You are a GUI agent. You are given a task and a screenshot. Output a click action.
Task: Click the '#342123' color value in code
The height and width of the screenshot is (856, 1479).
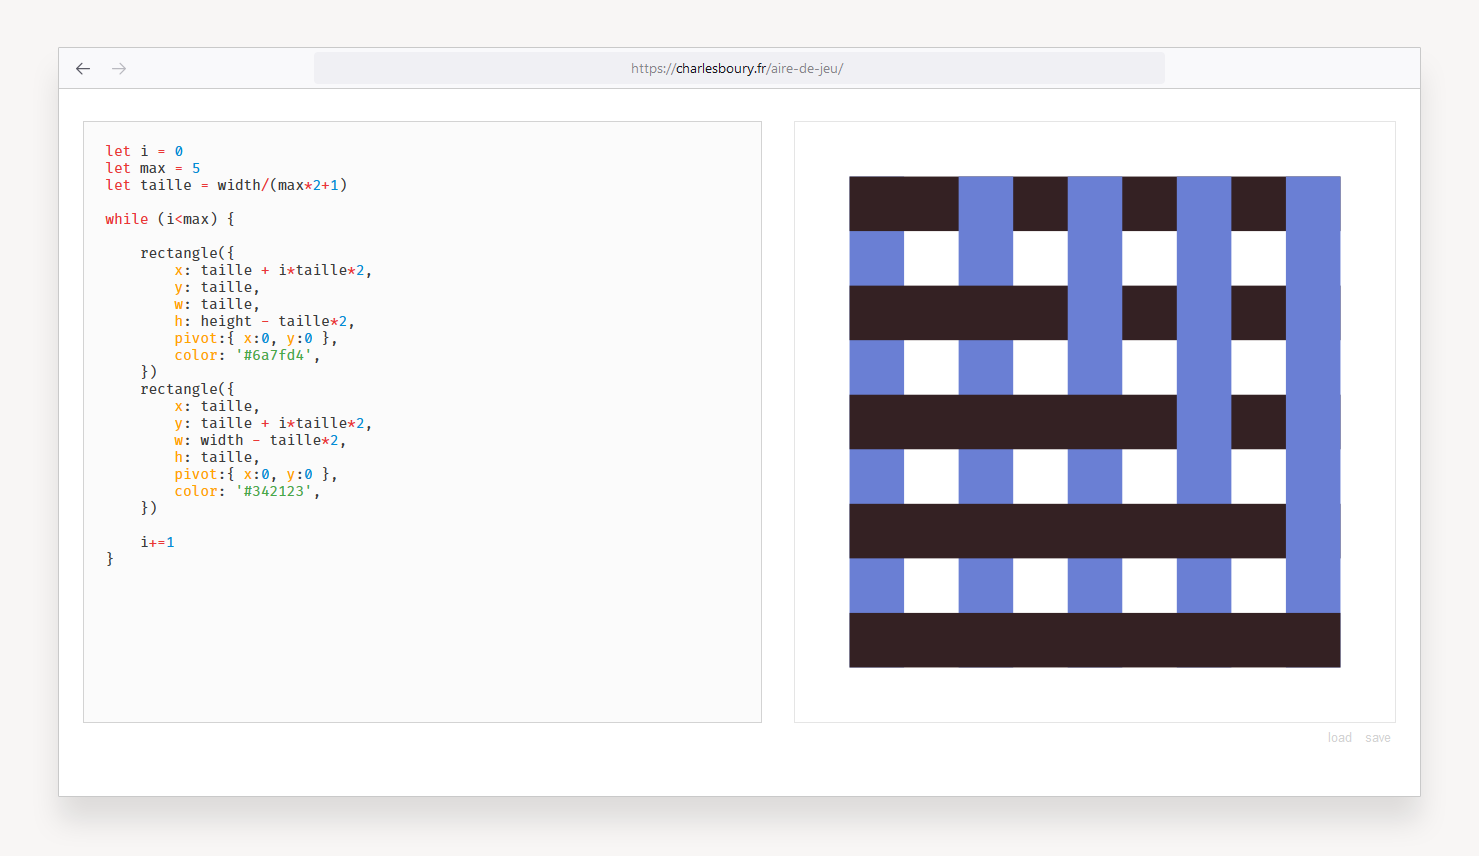273,492
